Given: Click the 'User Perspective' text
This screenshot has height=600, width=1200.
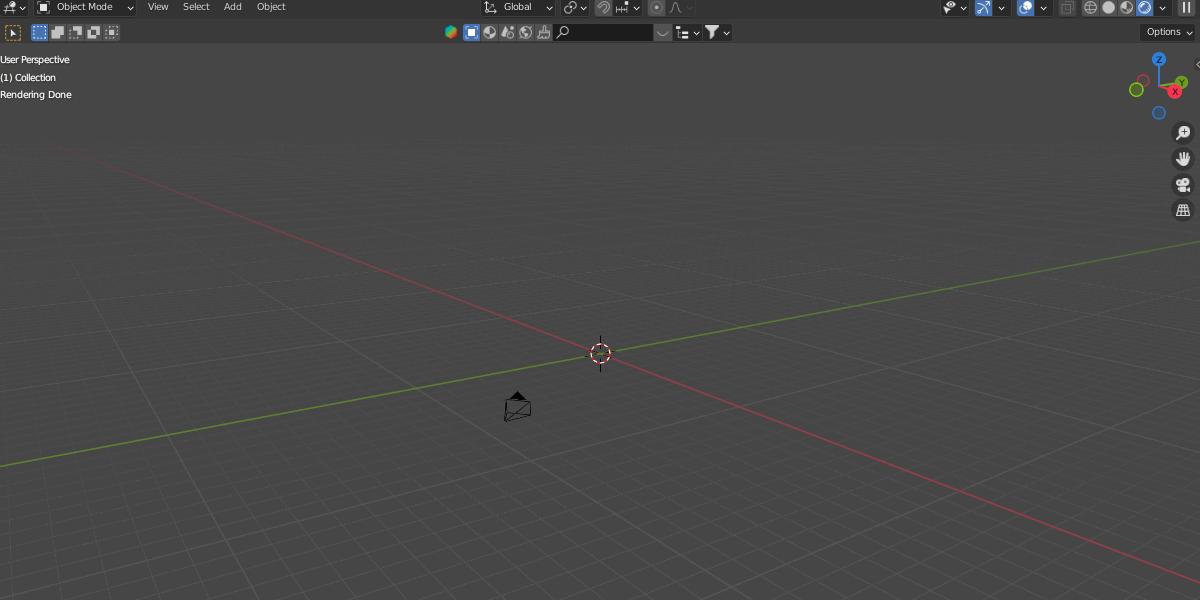Looking at the screenshot, I should [x=35, y=60].
